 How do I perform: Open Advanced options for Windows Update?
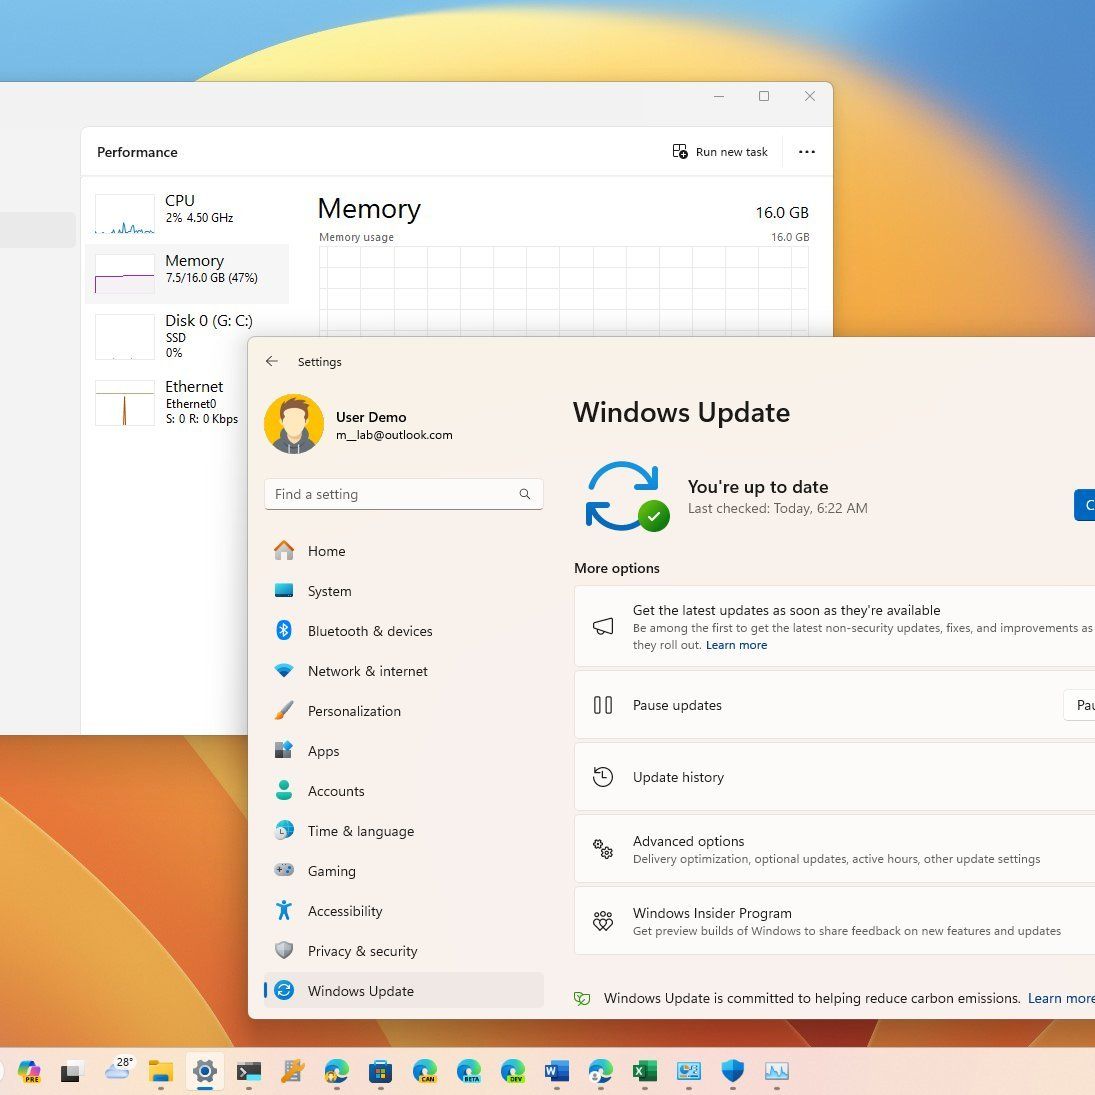pos(835,849)
